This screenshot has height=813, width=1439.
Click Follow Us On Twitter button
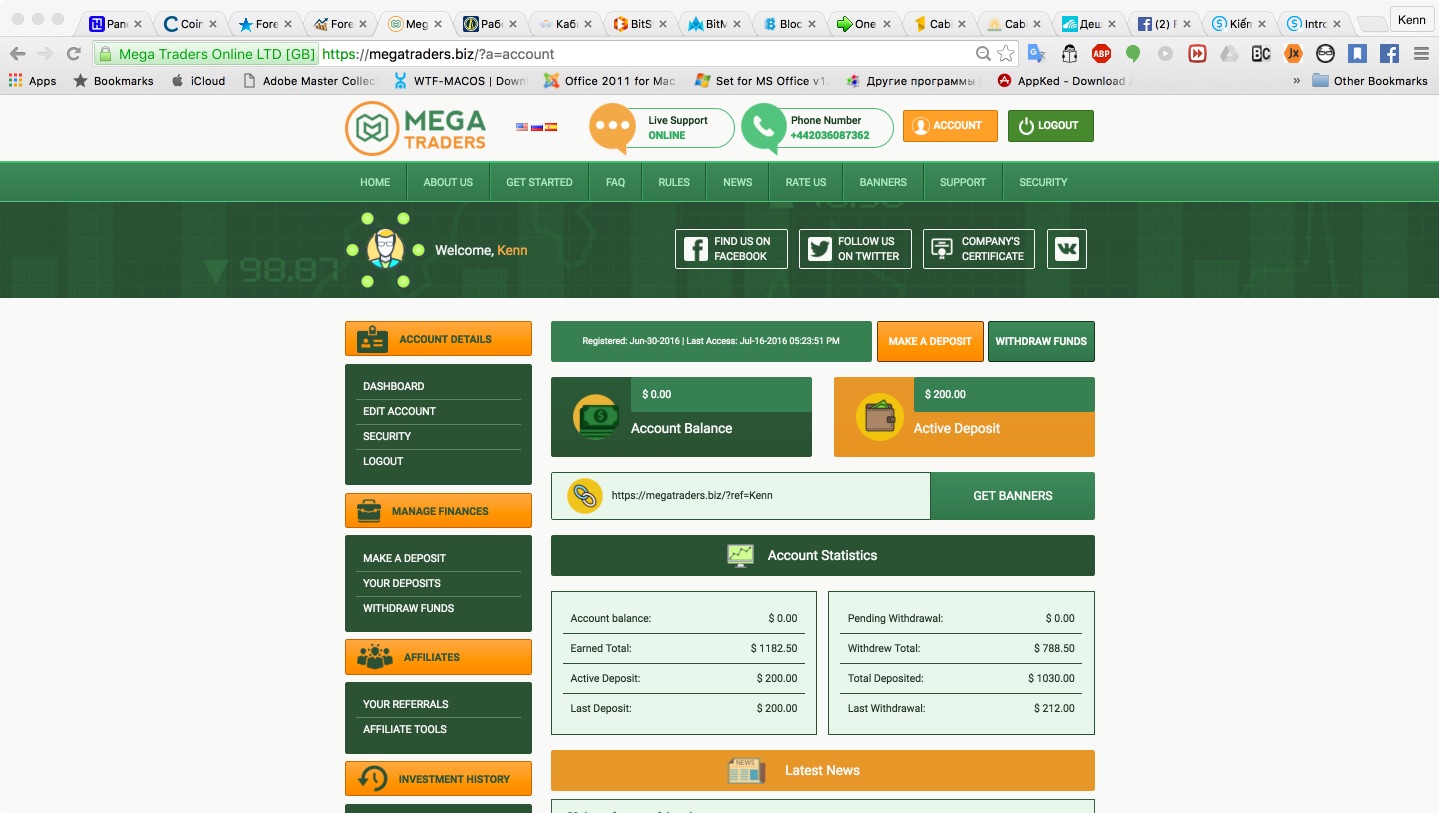(855, 249)
